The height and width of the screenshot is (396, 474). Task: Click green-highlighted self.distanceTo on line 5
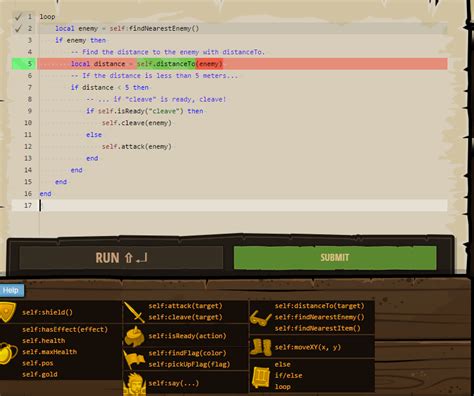pyautogui.click(x=166, y=64)
